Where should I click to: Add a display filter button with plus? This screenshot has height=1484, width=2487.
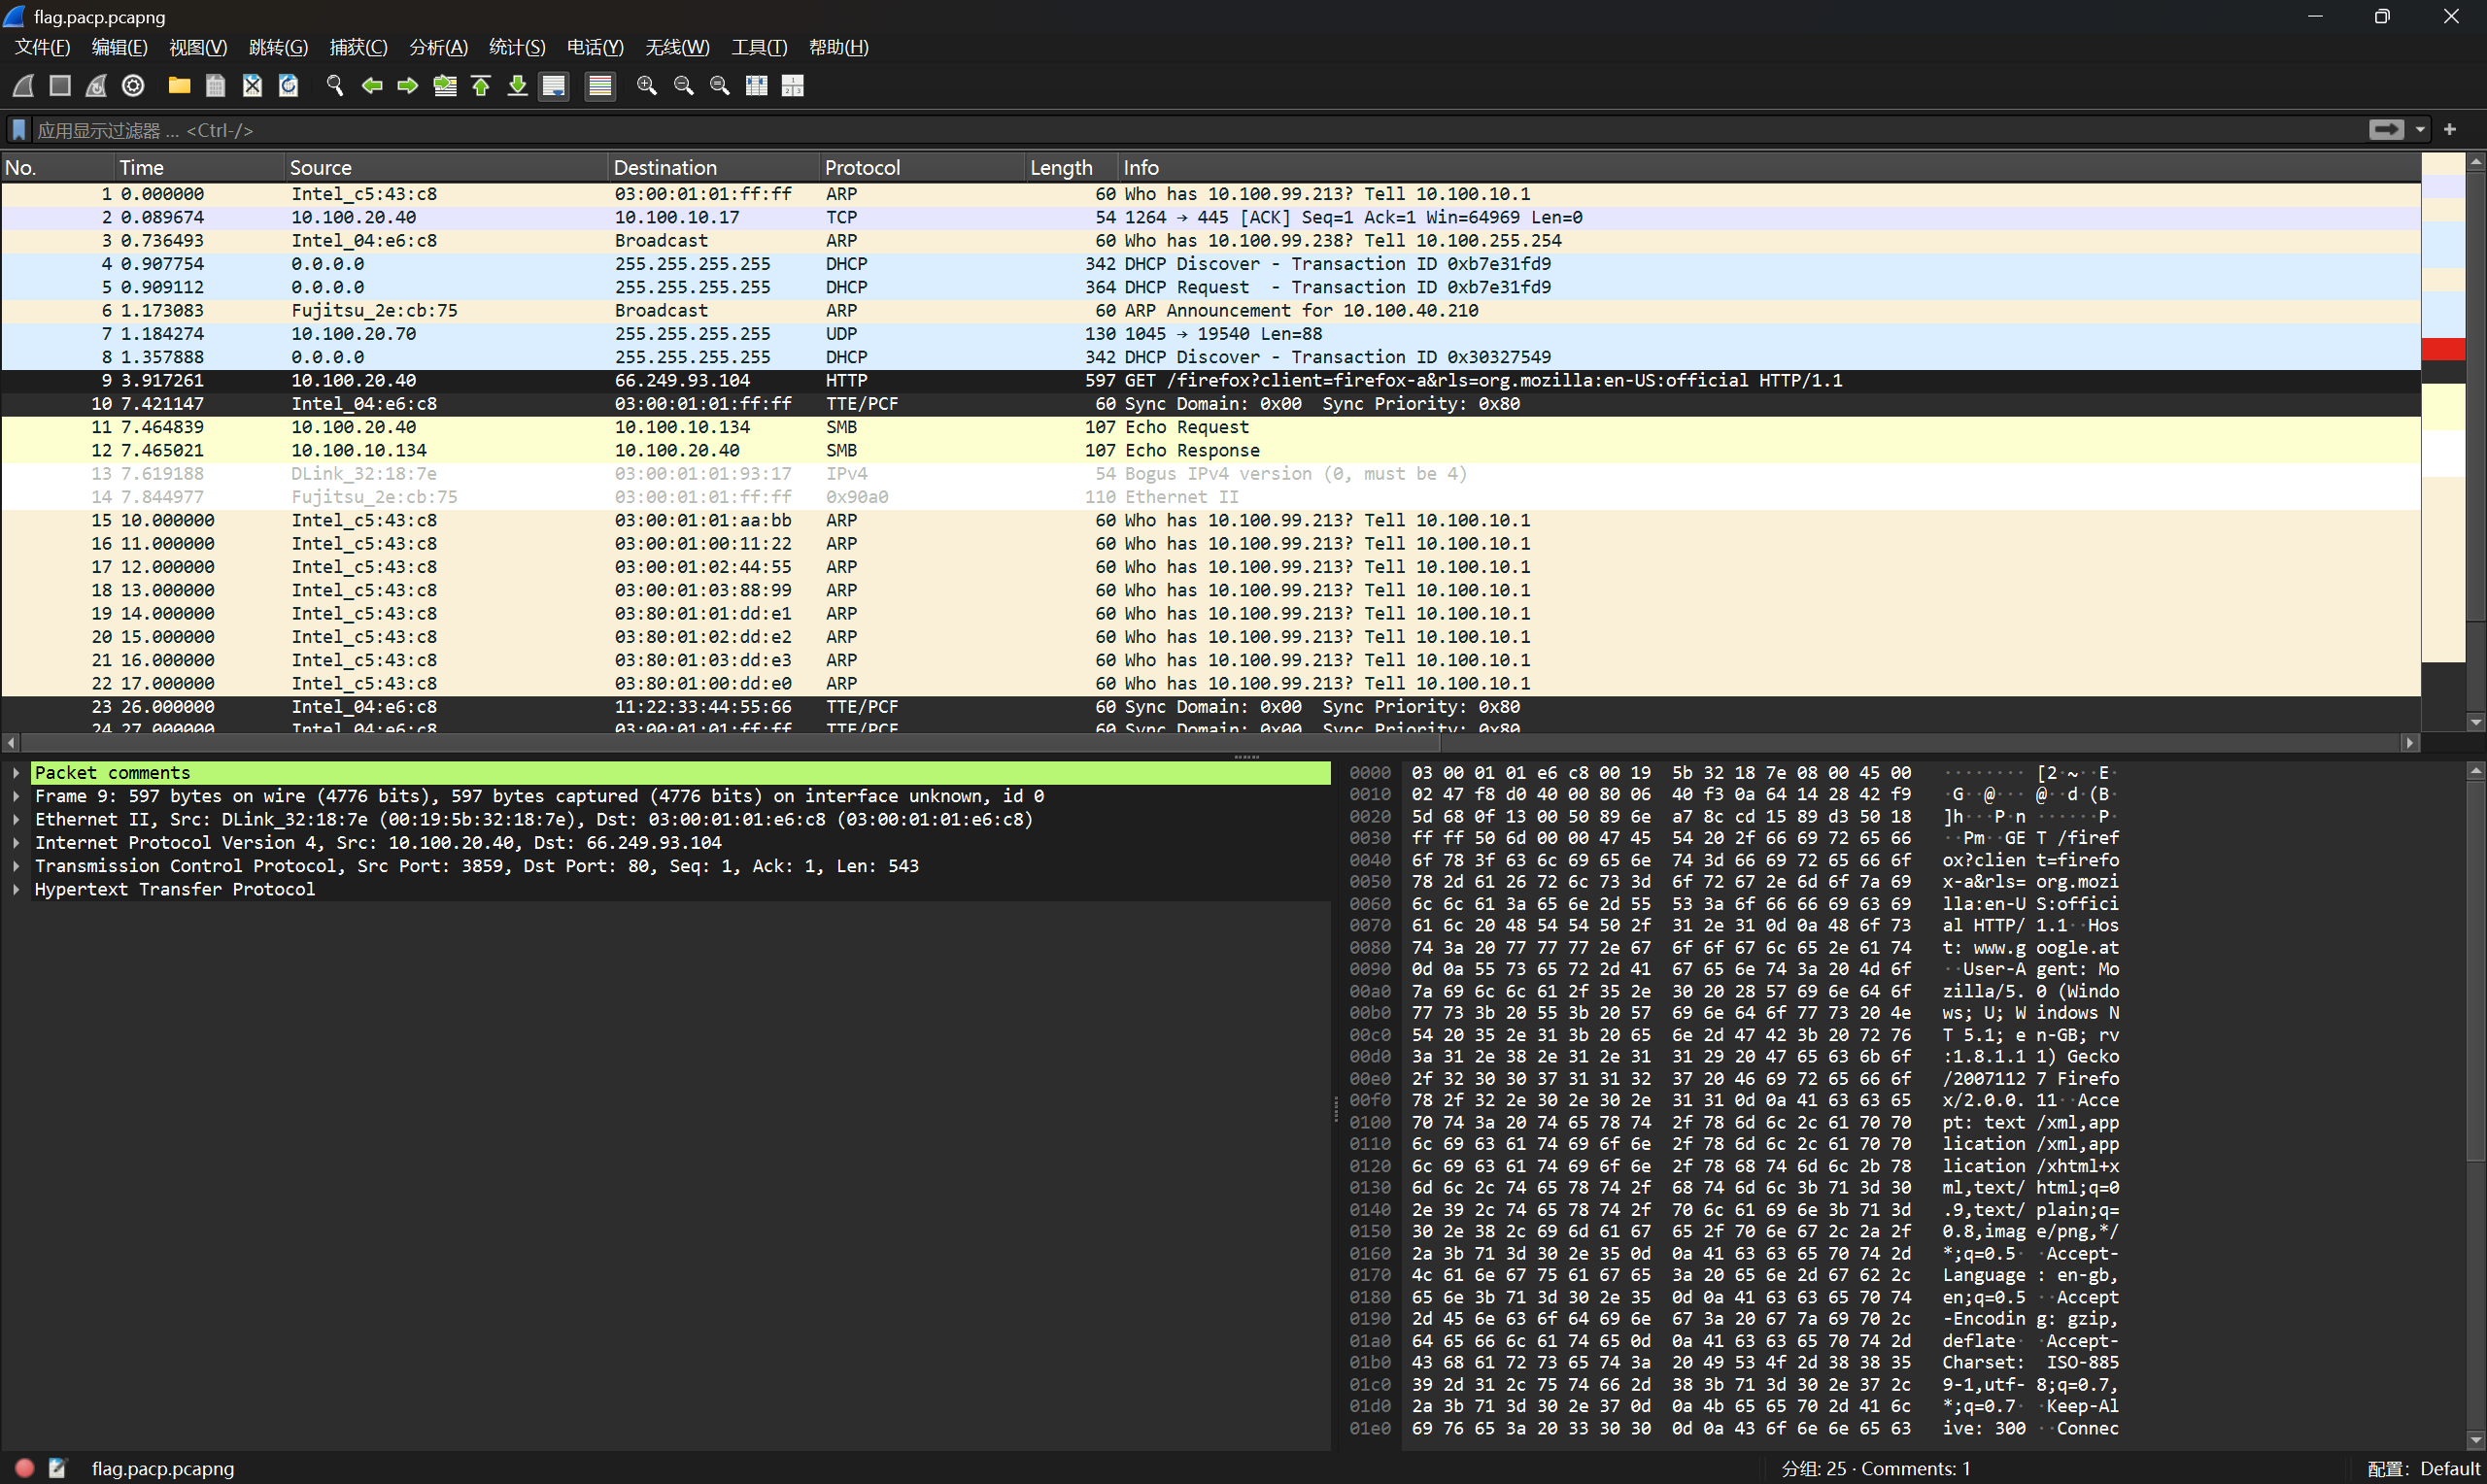point(2450,129)
